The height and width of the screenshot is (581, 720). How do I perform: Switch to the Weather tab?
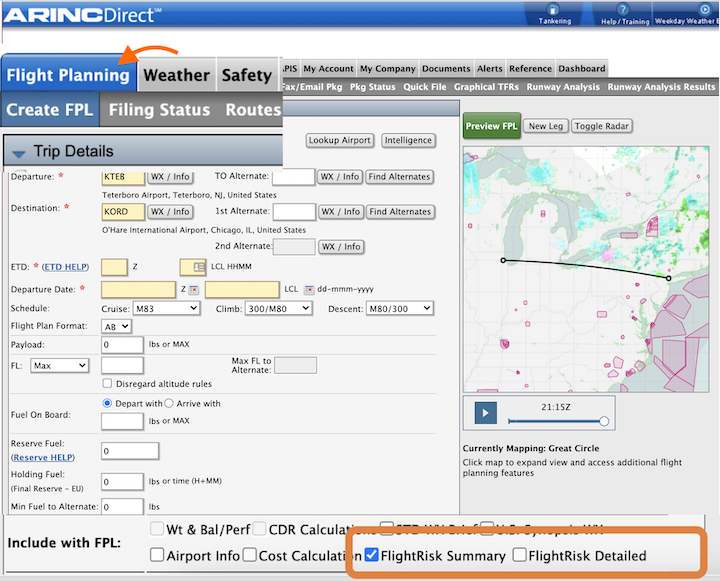176,75
